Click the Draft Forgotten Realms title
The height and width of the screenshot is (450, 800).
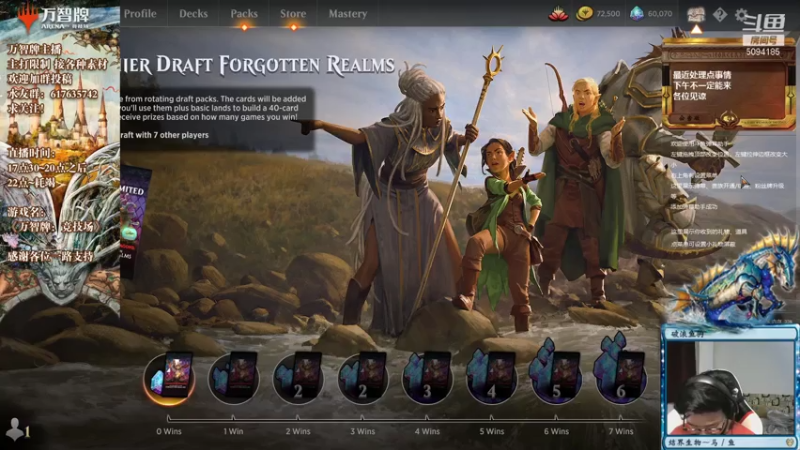click(x=258, y=65)
